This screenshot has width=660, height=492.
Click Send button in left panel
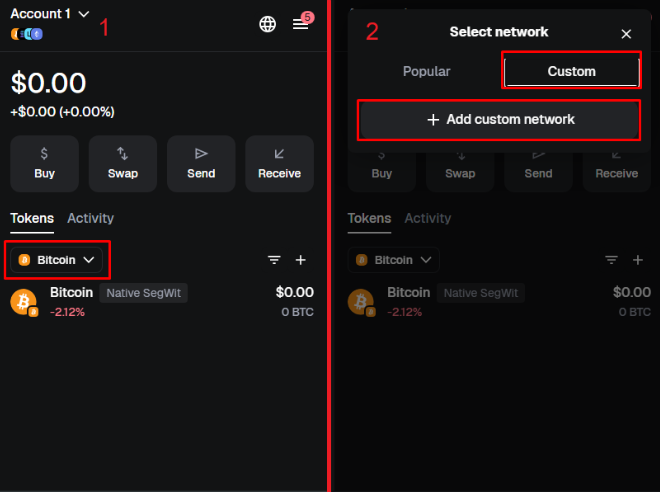coord(201,164)
